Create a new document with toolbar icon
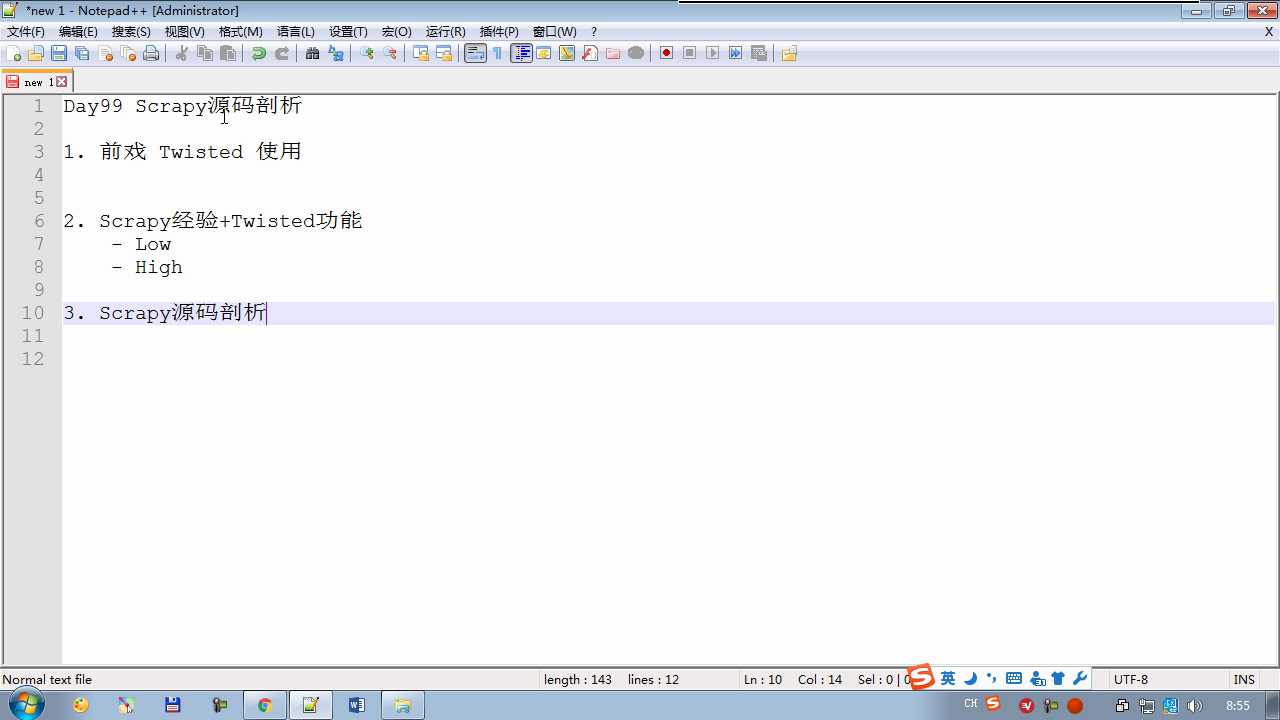 (14, 54)
